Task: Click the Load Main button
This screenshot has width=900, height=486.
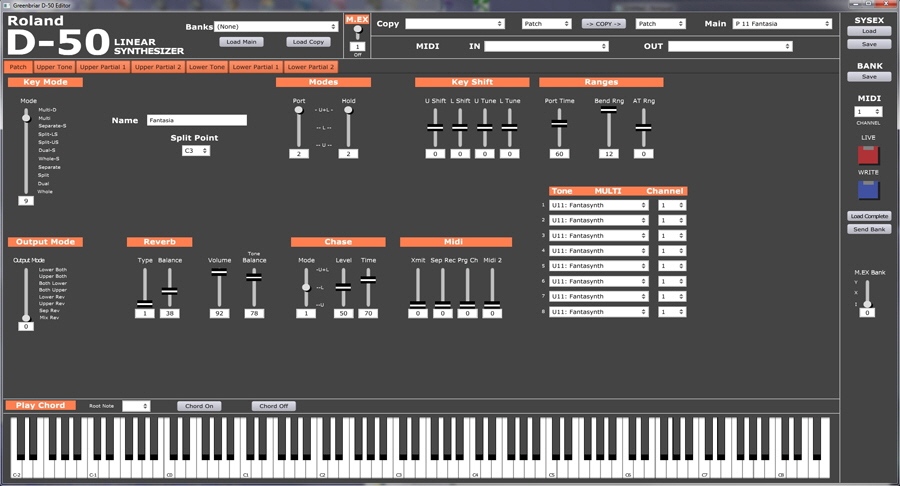Action: point(241,42)
